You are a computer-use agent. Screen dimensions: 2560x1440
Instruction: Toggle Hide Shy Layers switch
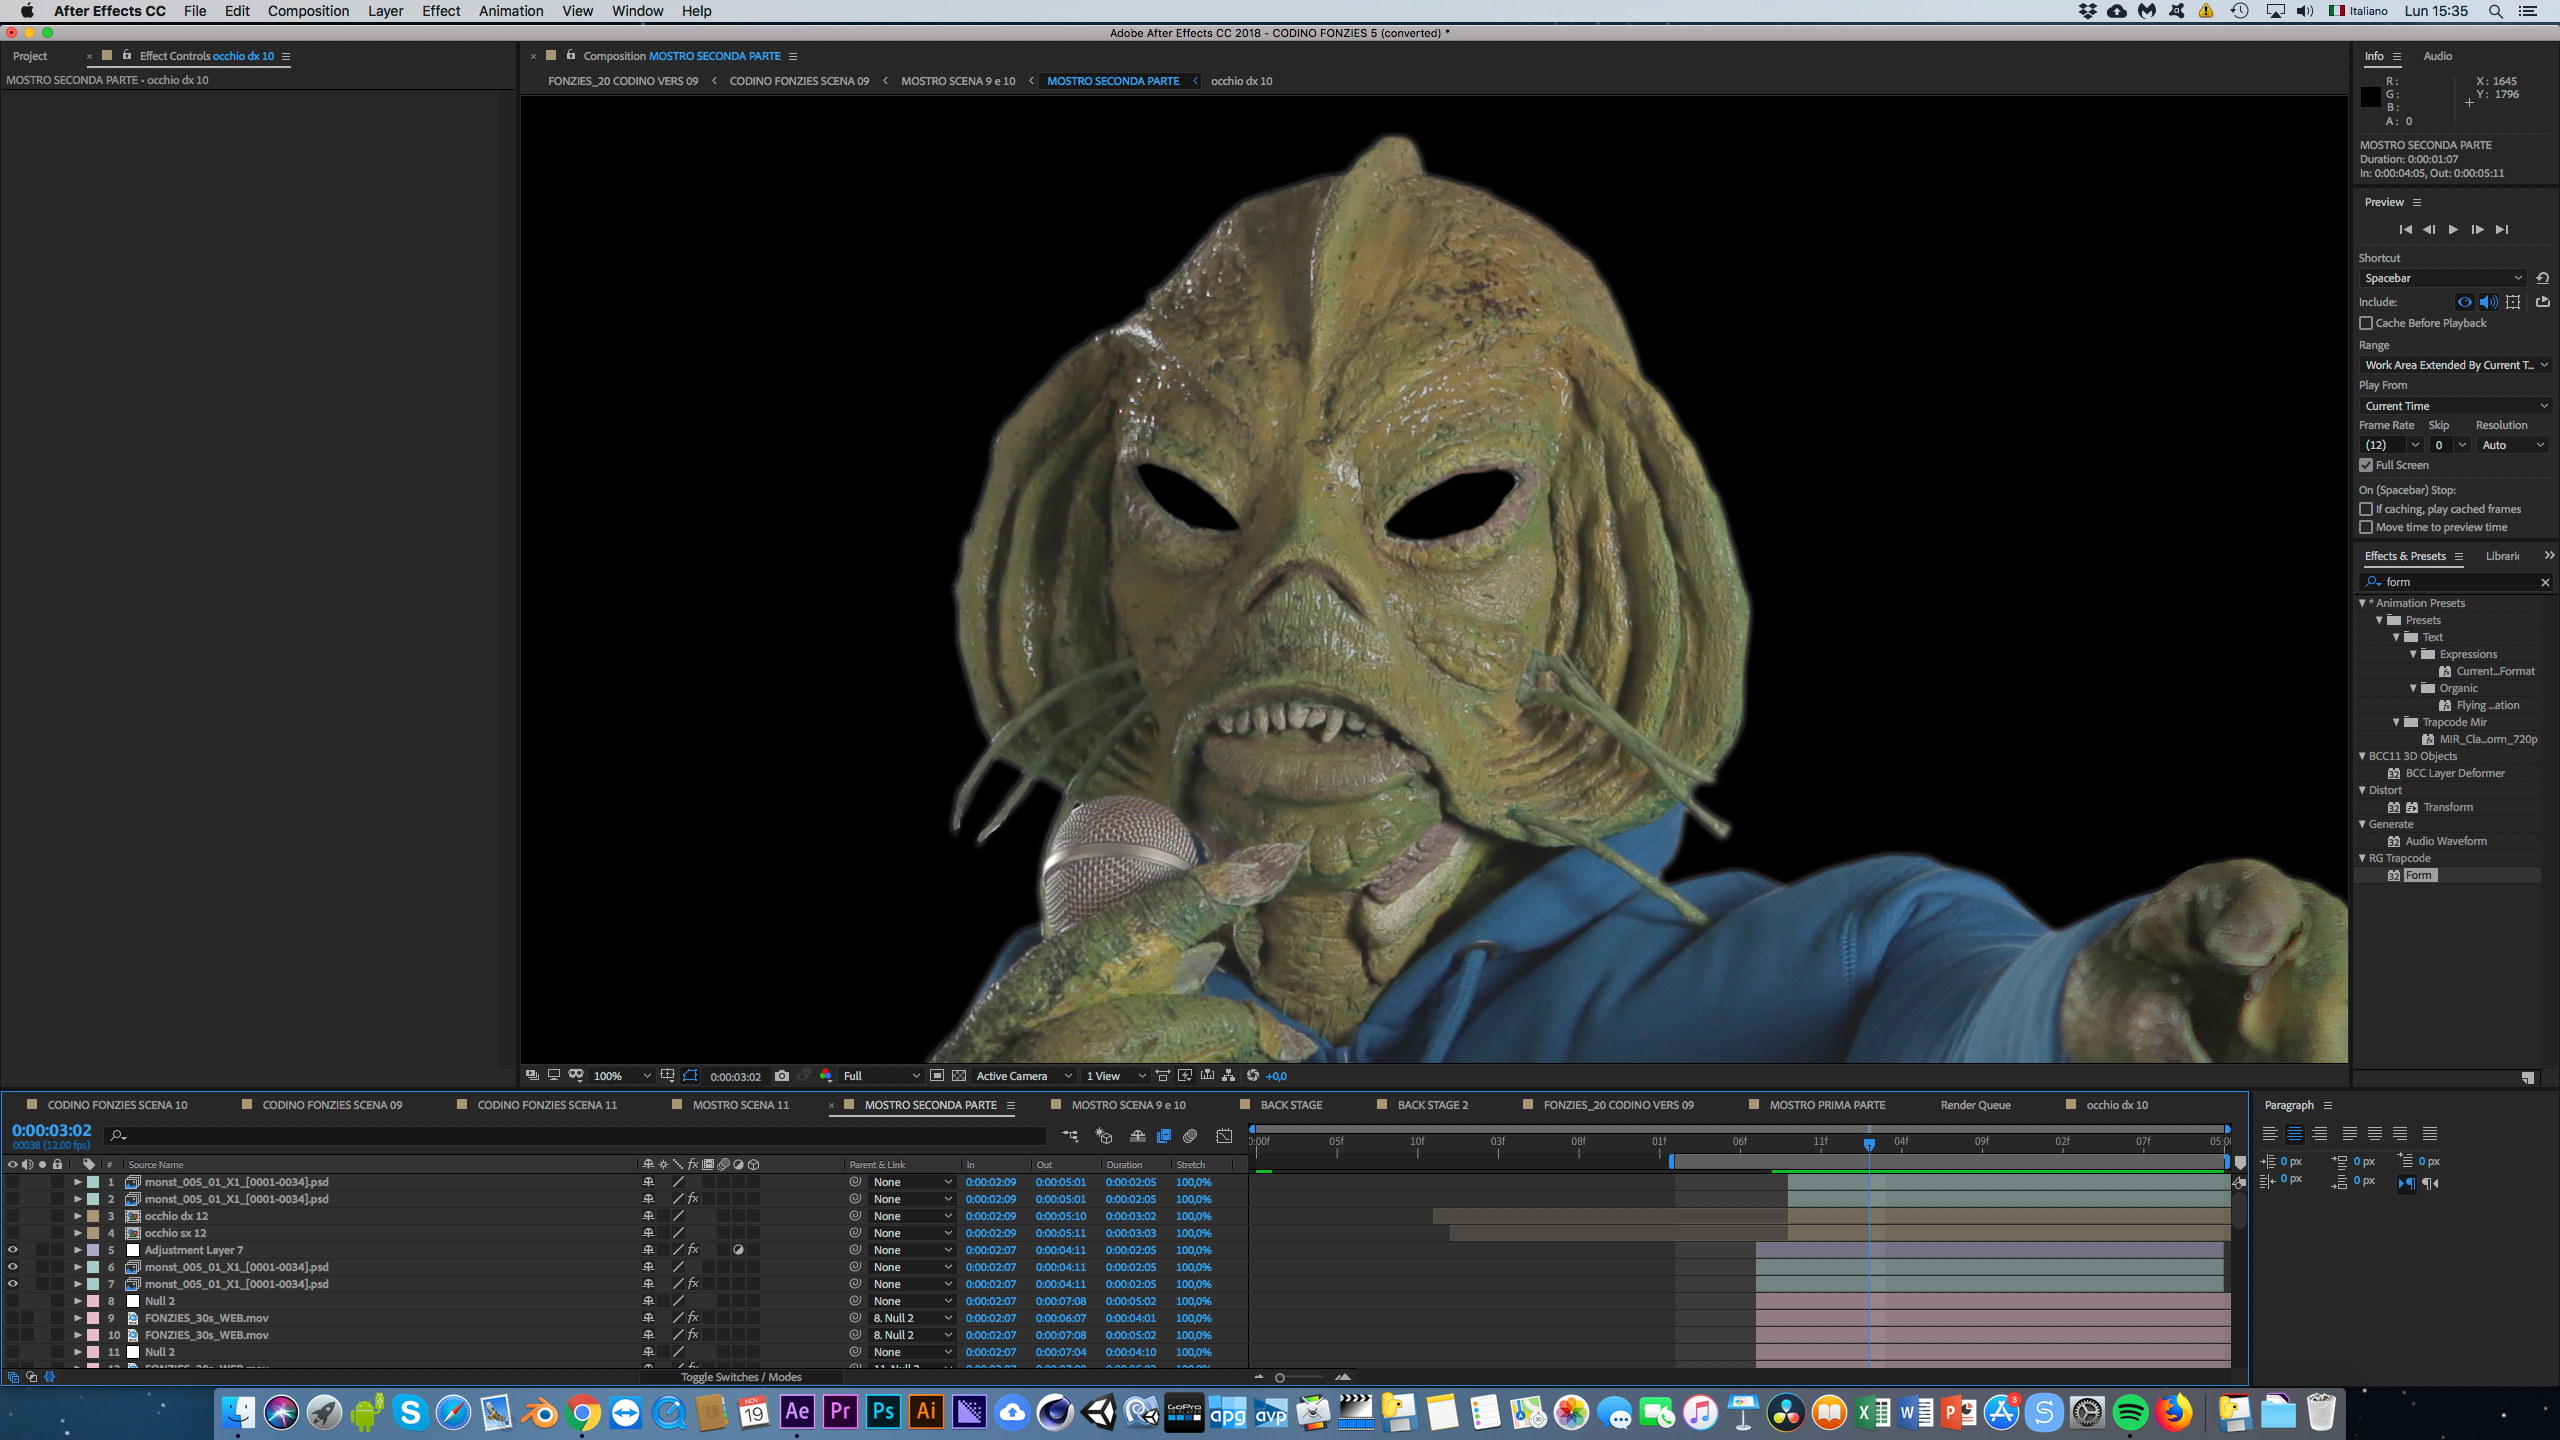tap(1137, 1136)
